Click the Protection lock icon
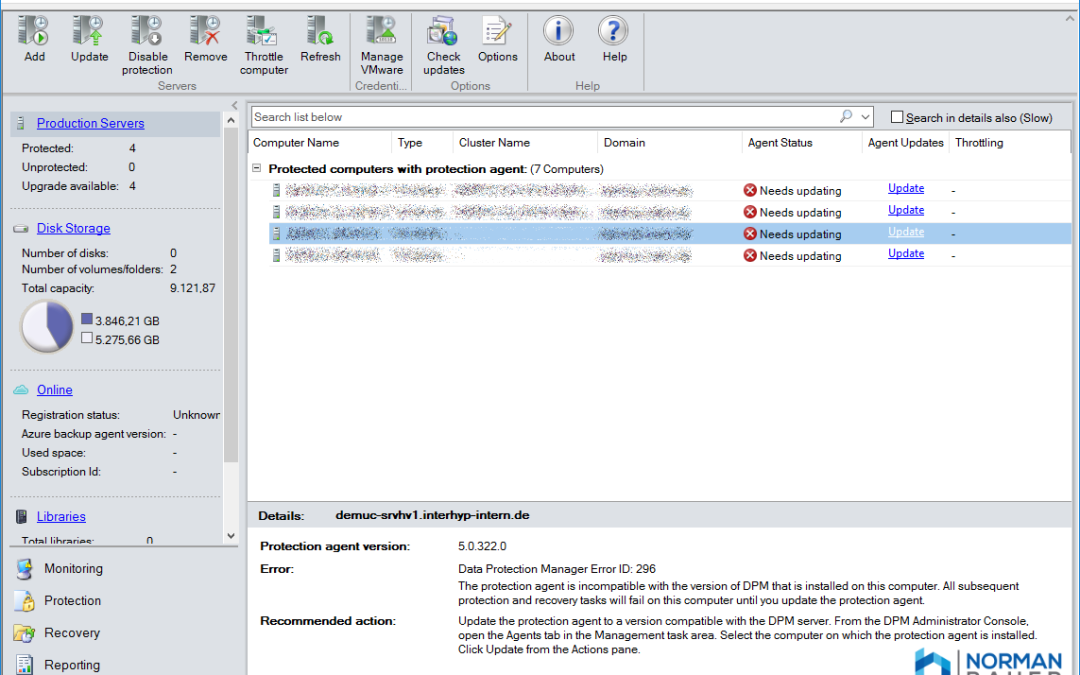 [x=25, y=601]
